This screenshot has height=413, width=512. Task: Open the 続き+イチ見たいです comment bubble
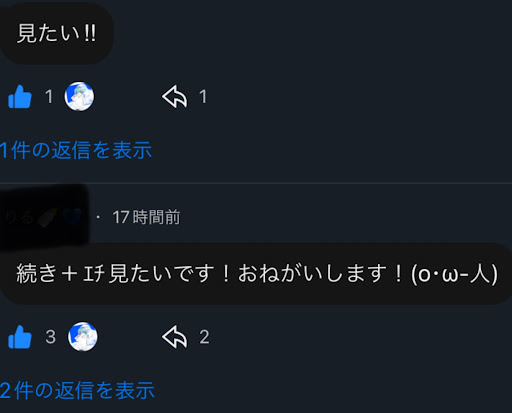256,273
